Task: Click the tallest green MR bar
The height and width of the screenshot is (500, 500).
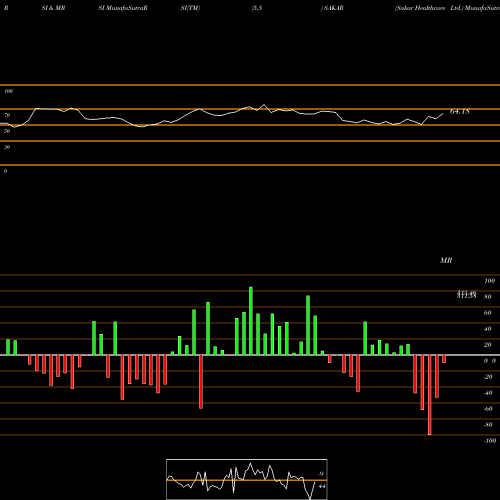Action: click(251, 321)
